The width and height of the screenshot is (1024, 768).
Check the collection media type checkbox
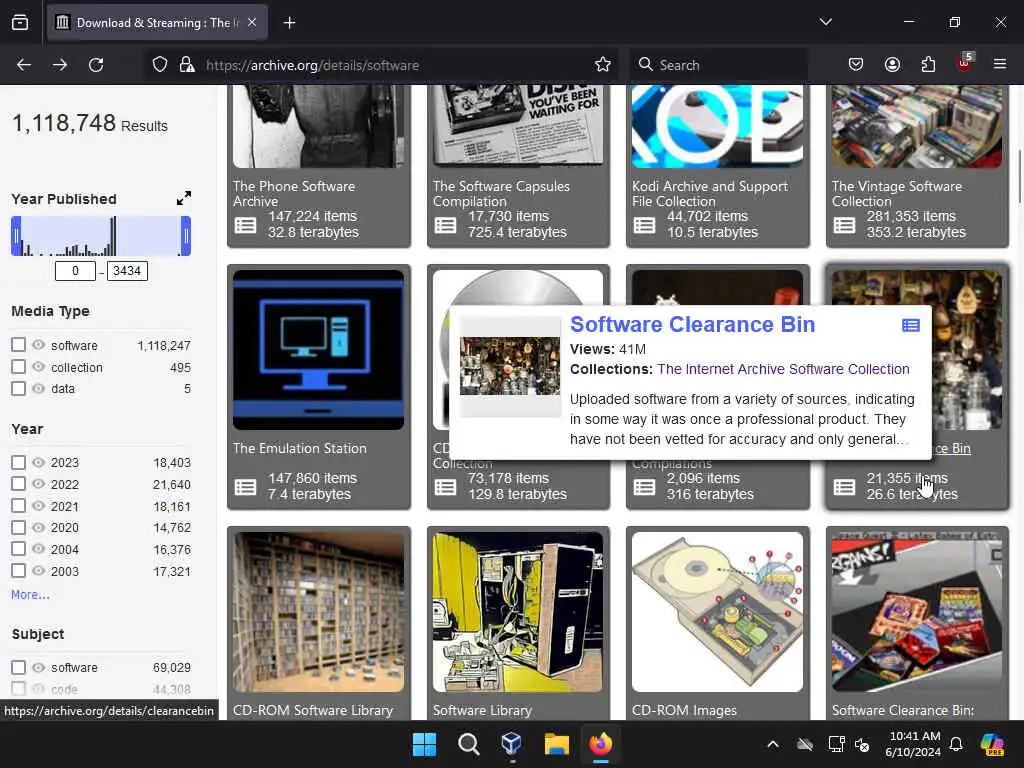[x=18, y=367]
